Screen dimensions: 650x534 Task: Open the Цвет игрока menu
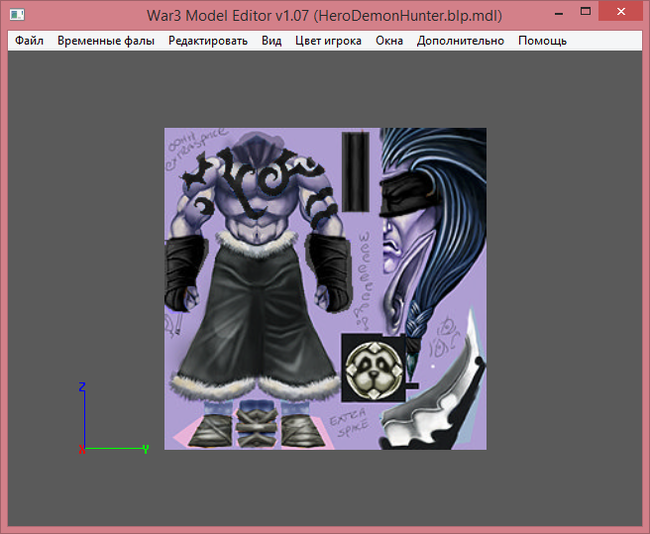point(328,41)
